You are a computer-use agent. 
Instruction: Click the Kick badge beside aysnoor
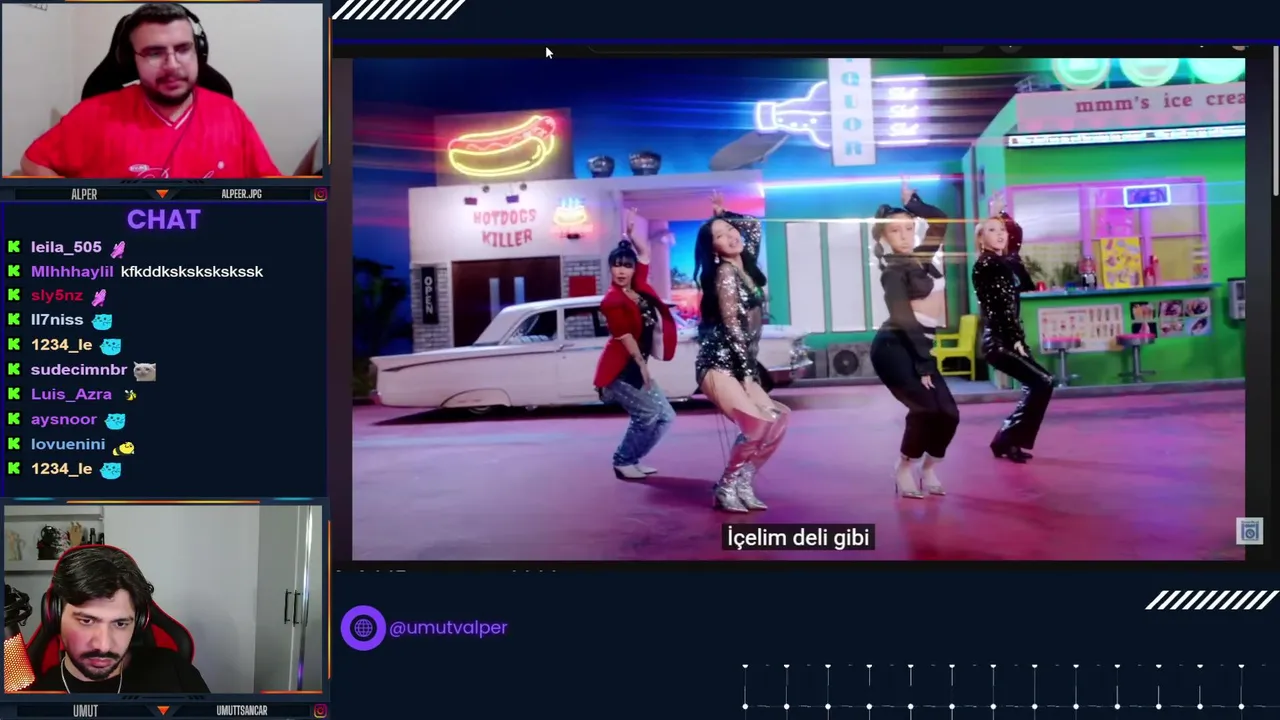point(14,419)
